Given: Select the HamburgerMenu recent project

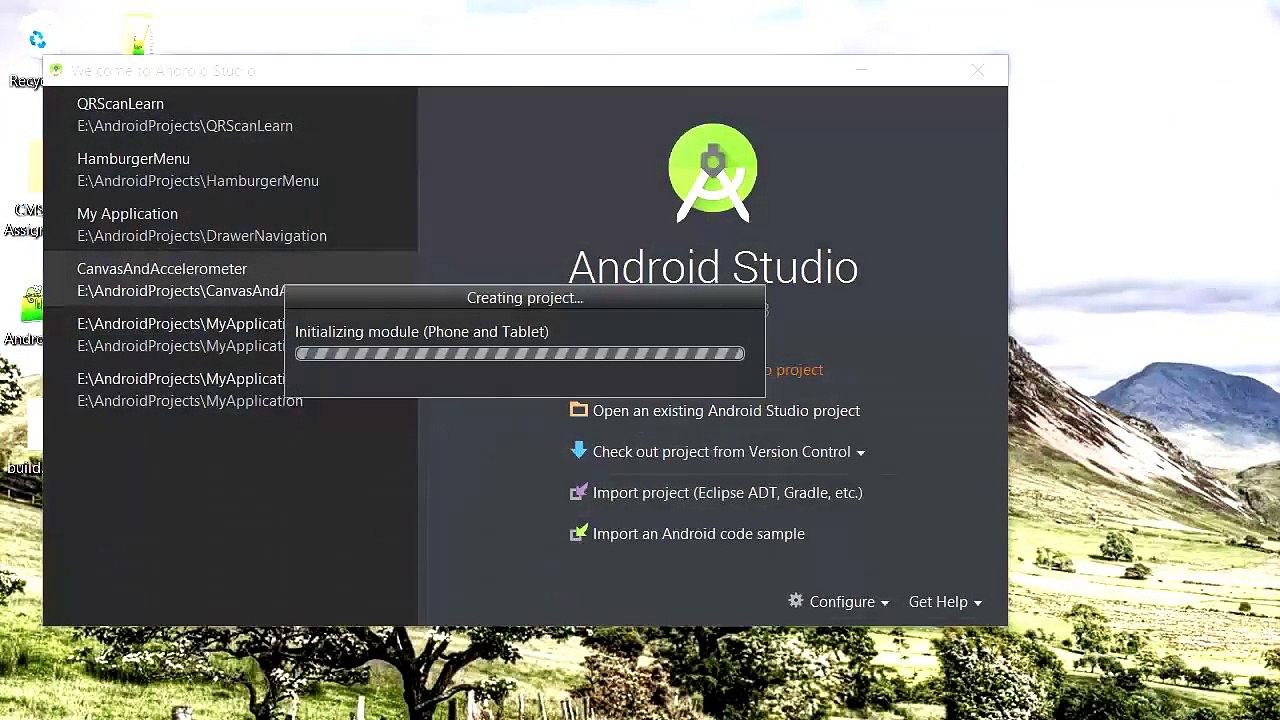Looking at the screenshot, I should (230, 169).
